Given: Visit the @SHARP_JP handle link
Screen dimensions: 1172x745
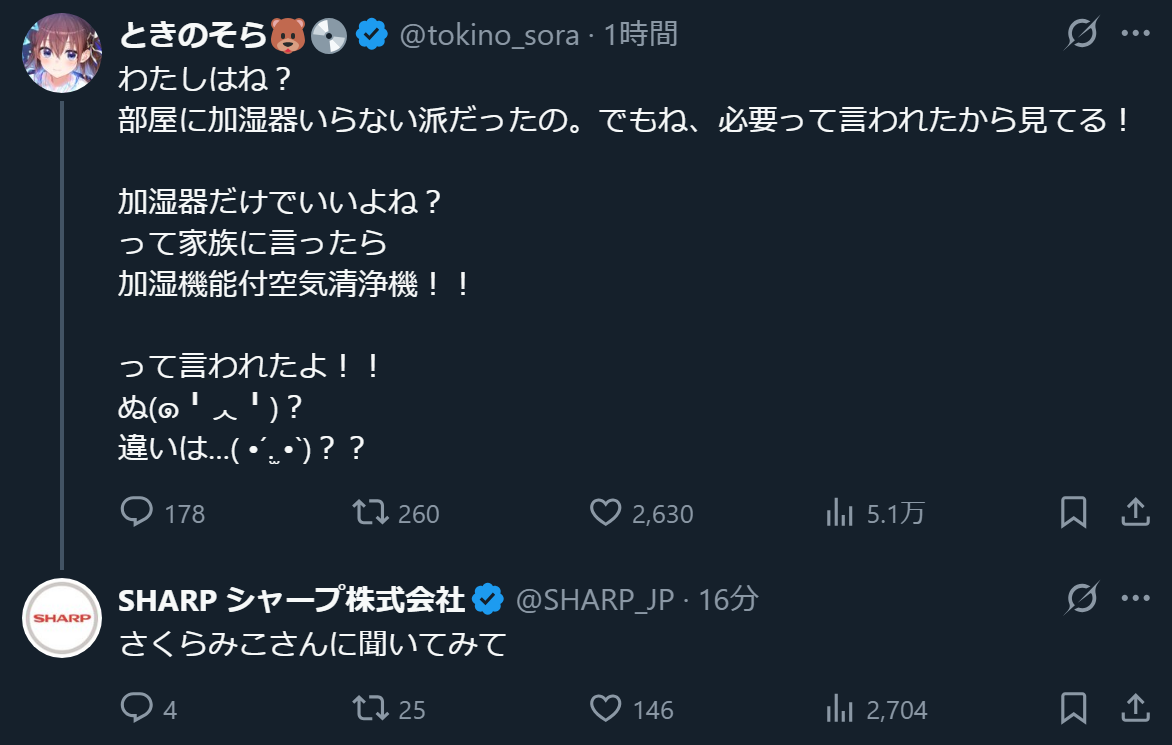Looking at the screenshot, I should (x=595, y=599).
